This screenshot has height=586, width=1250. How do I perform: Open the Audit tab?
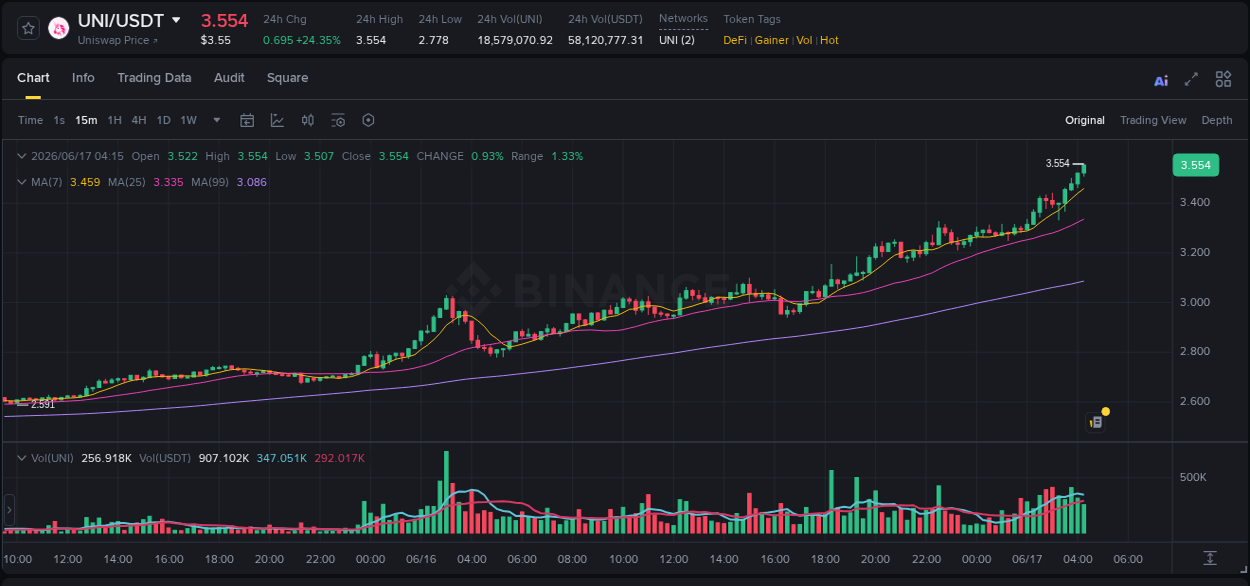pyautogui.click(x=229, y=78)
